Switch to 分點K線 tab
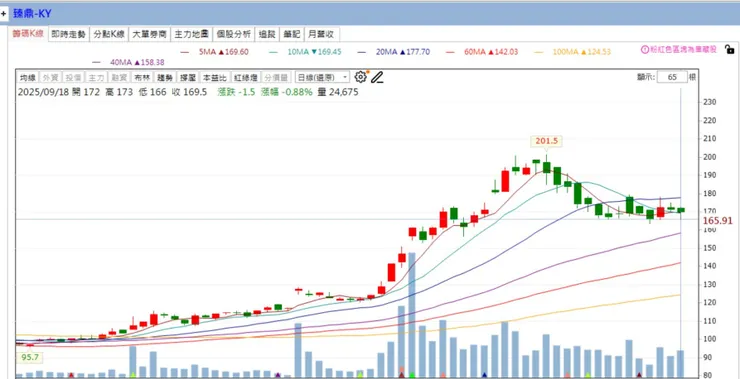The image size is (740, 379). (x=109, y=34)
